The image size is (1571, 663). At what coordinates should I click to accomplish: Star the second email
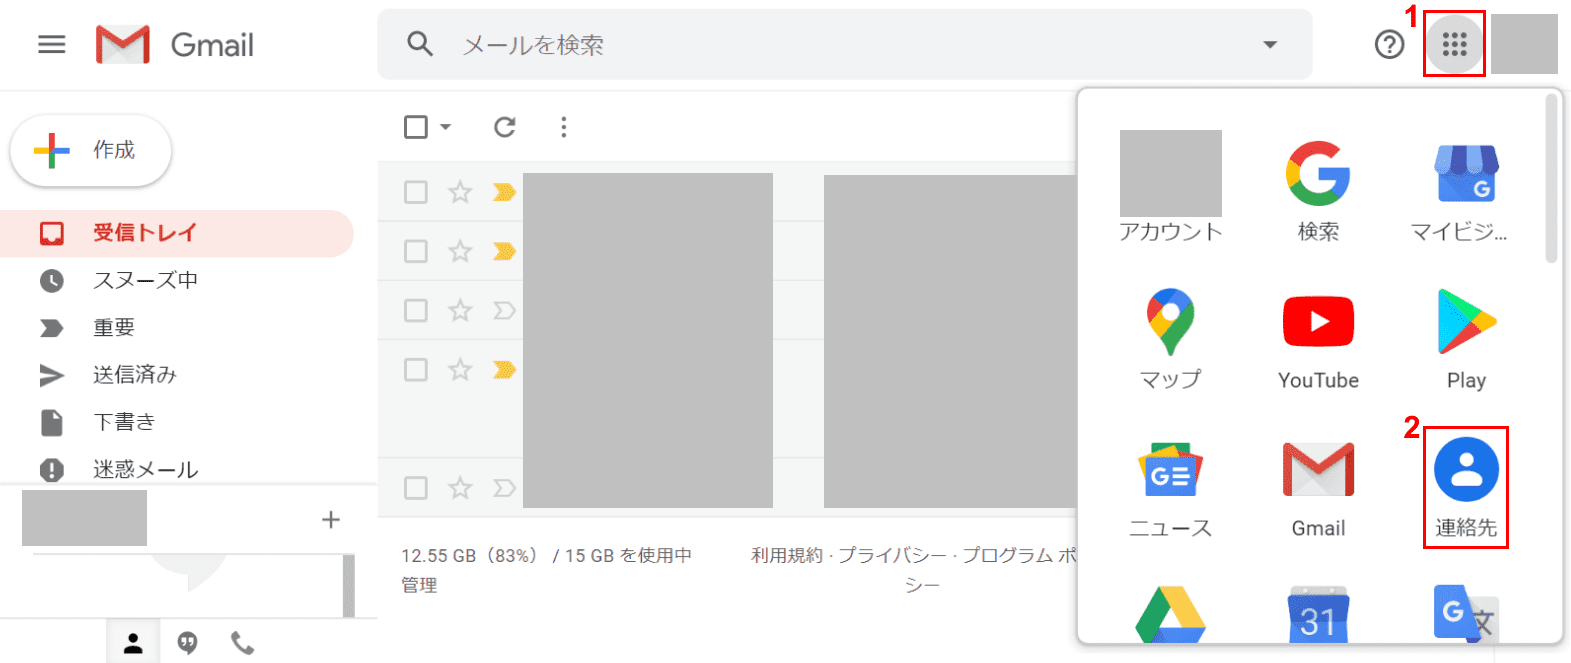pyautogui.click(x=460, y=251)
